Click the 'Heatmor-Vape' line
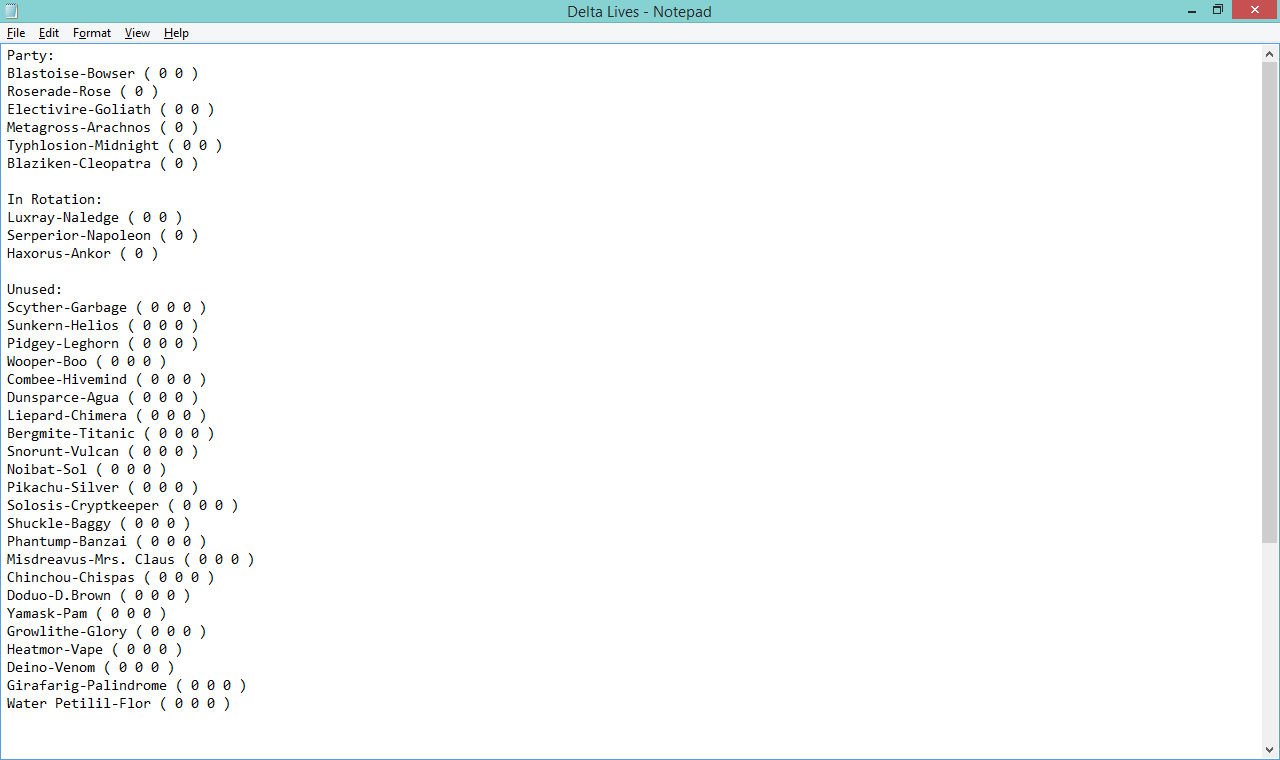This screenshot has height=760, width=1280. click(x=95, y=650)
